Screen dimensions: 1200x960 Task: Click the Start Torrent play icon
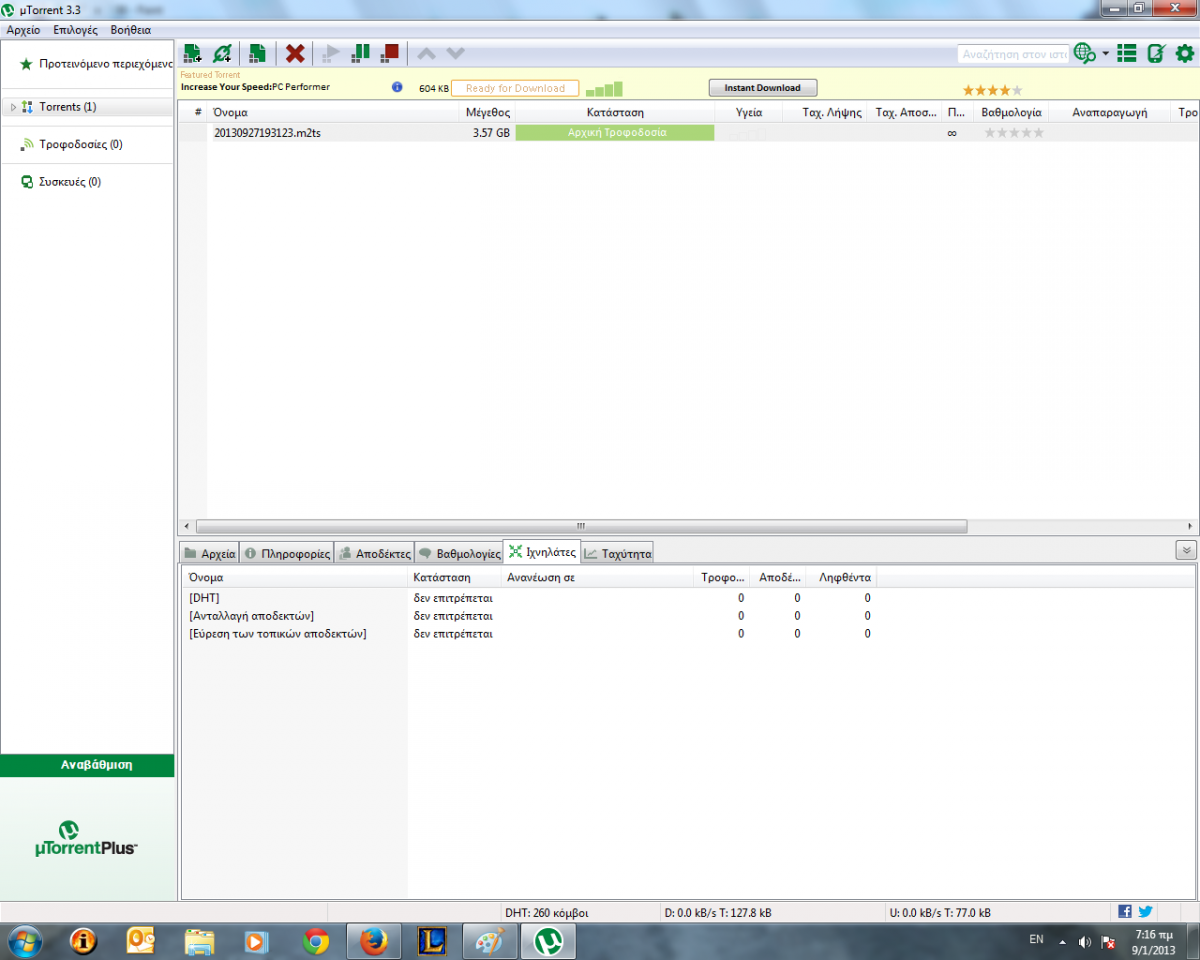[330, 53]
